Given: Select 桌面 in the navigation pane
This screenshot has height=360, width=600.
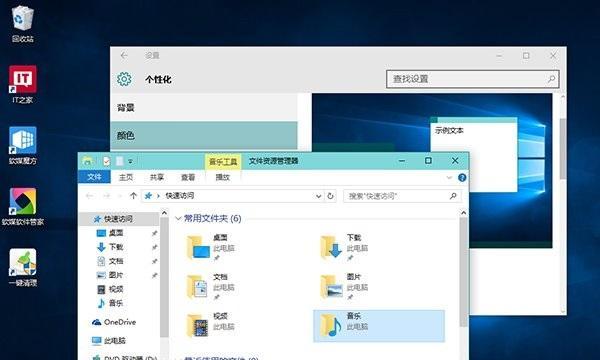Looking at the screenshot, I should [x=116, y=233].
